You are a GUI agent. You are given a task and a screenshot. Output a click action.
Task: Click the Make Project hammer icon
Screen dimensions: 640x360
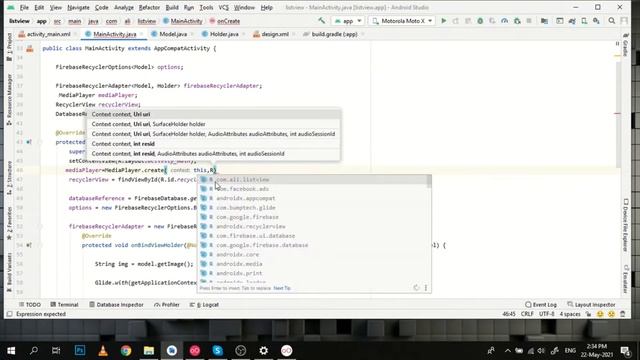point(322,21)
